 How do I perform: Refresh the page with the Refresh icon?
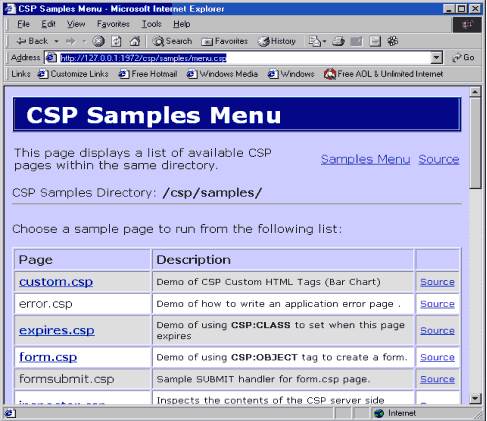pyautogui.click(x=116, y=41)
